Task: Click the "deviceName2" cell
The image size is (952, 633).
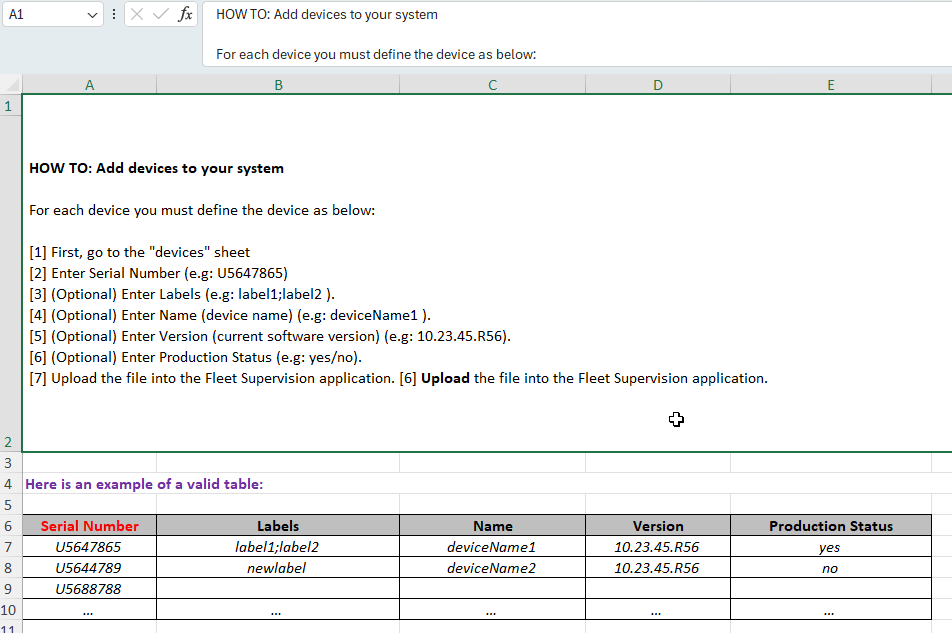Action: click(492, 568)
